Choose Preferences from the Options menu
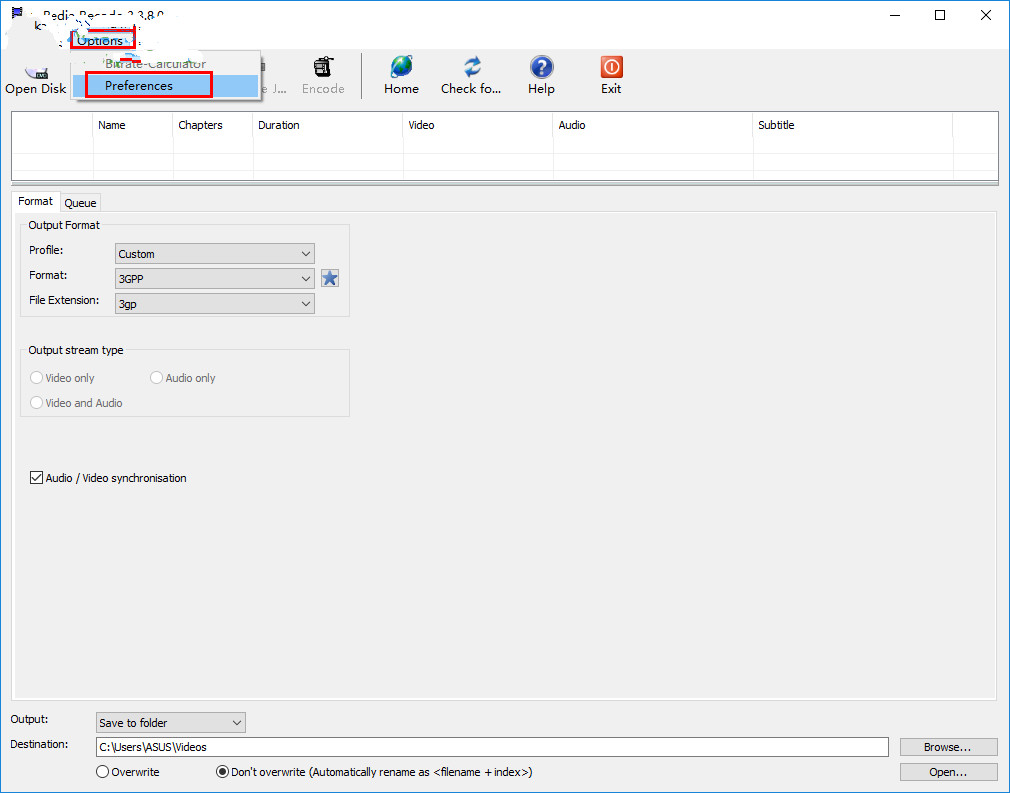1010x793 pixels. pyautogui.click(x=139, y=86)
